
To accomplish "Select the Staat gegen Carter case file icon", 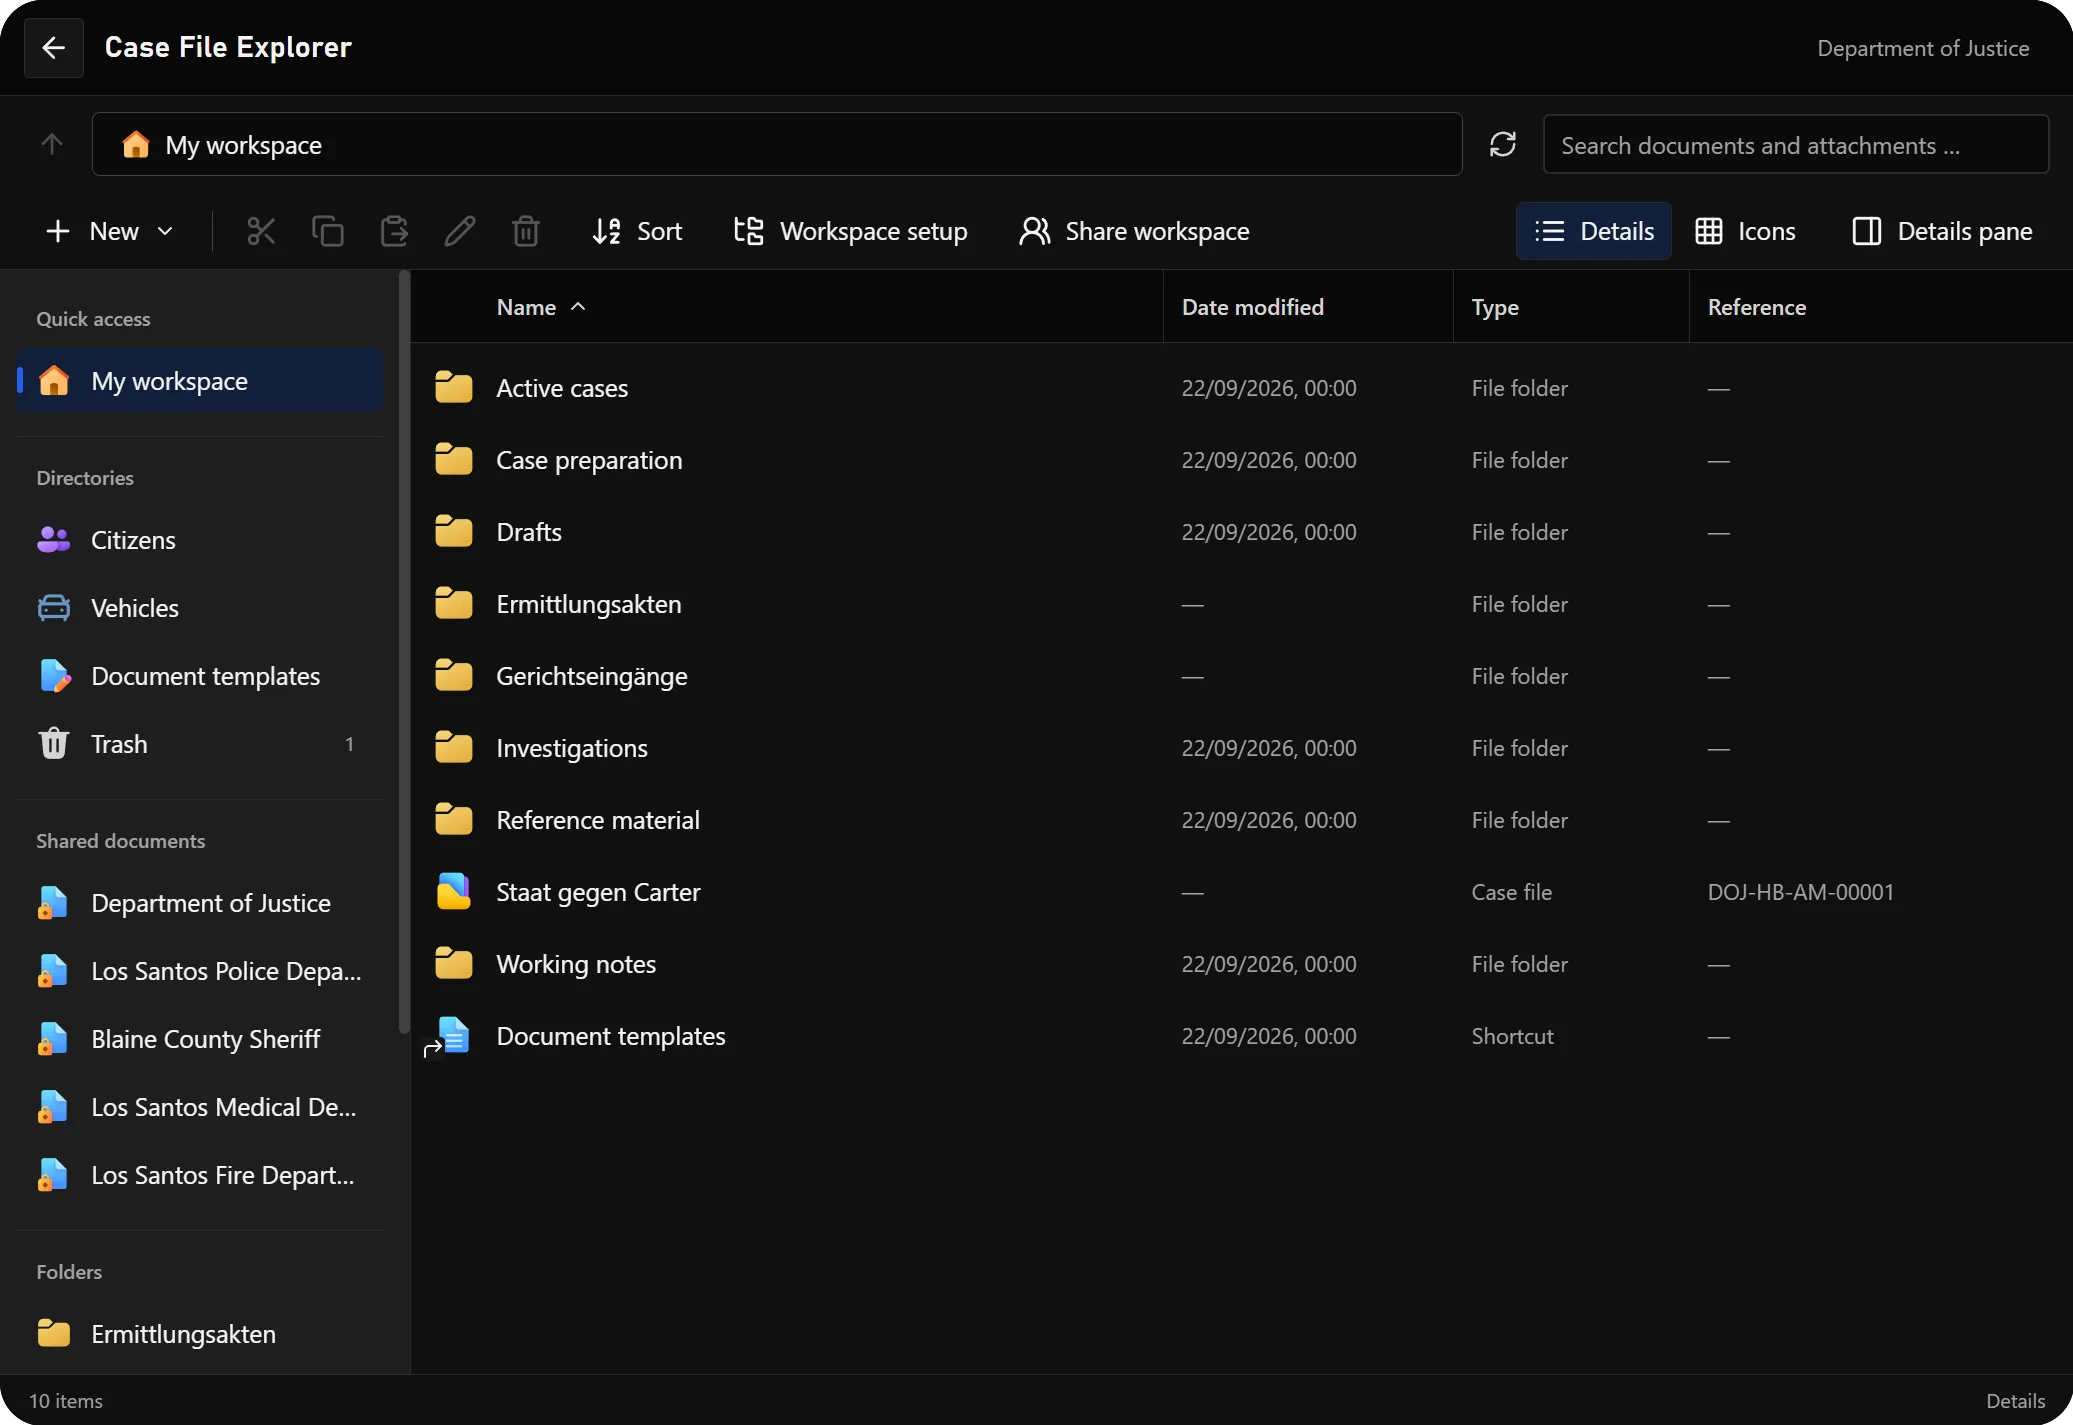I will click(454, 891).
